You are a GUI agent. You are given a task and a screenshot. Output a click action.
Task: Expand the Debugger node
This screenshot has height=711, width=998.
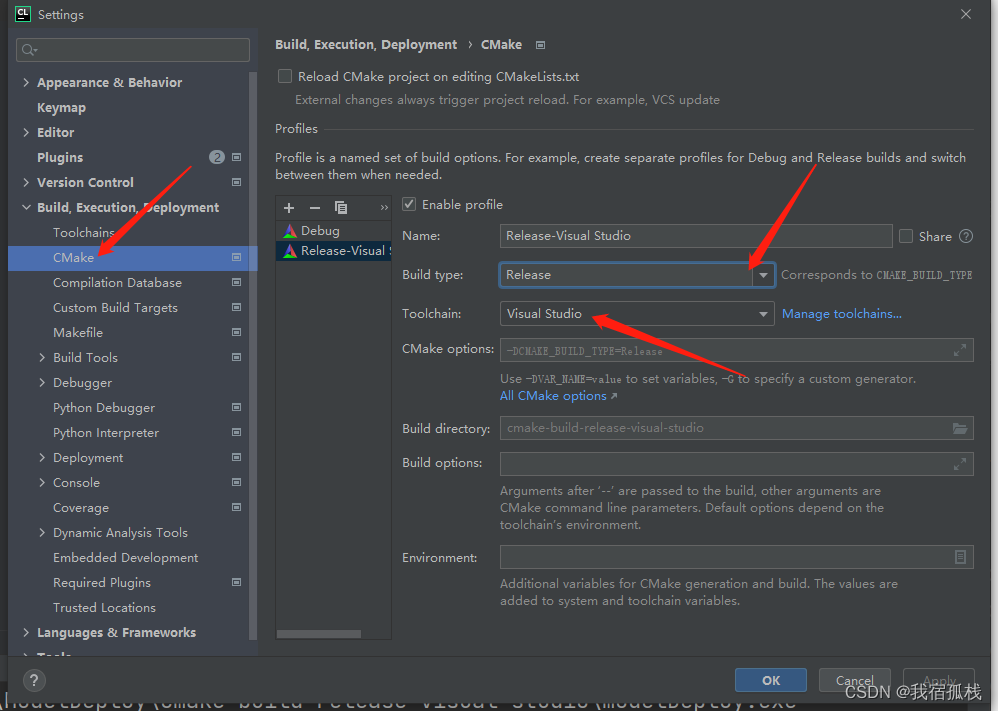(x=42, y=383)
